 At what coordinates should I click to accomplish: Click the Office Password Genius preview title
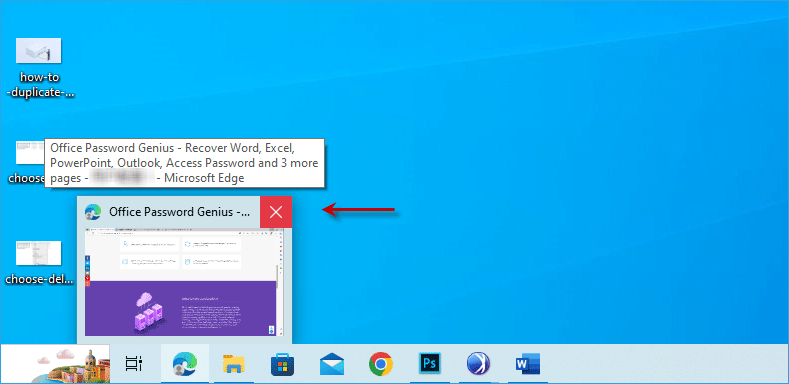(x=180, y=212)
